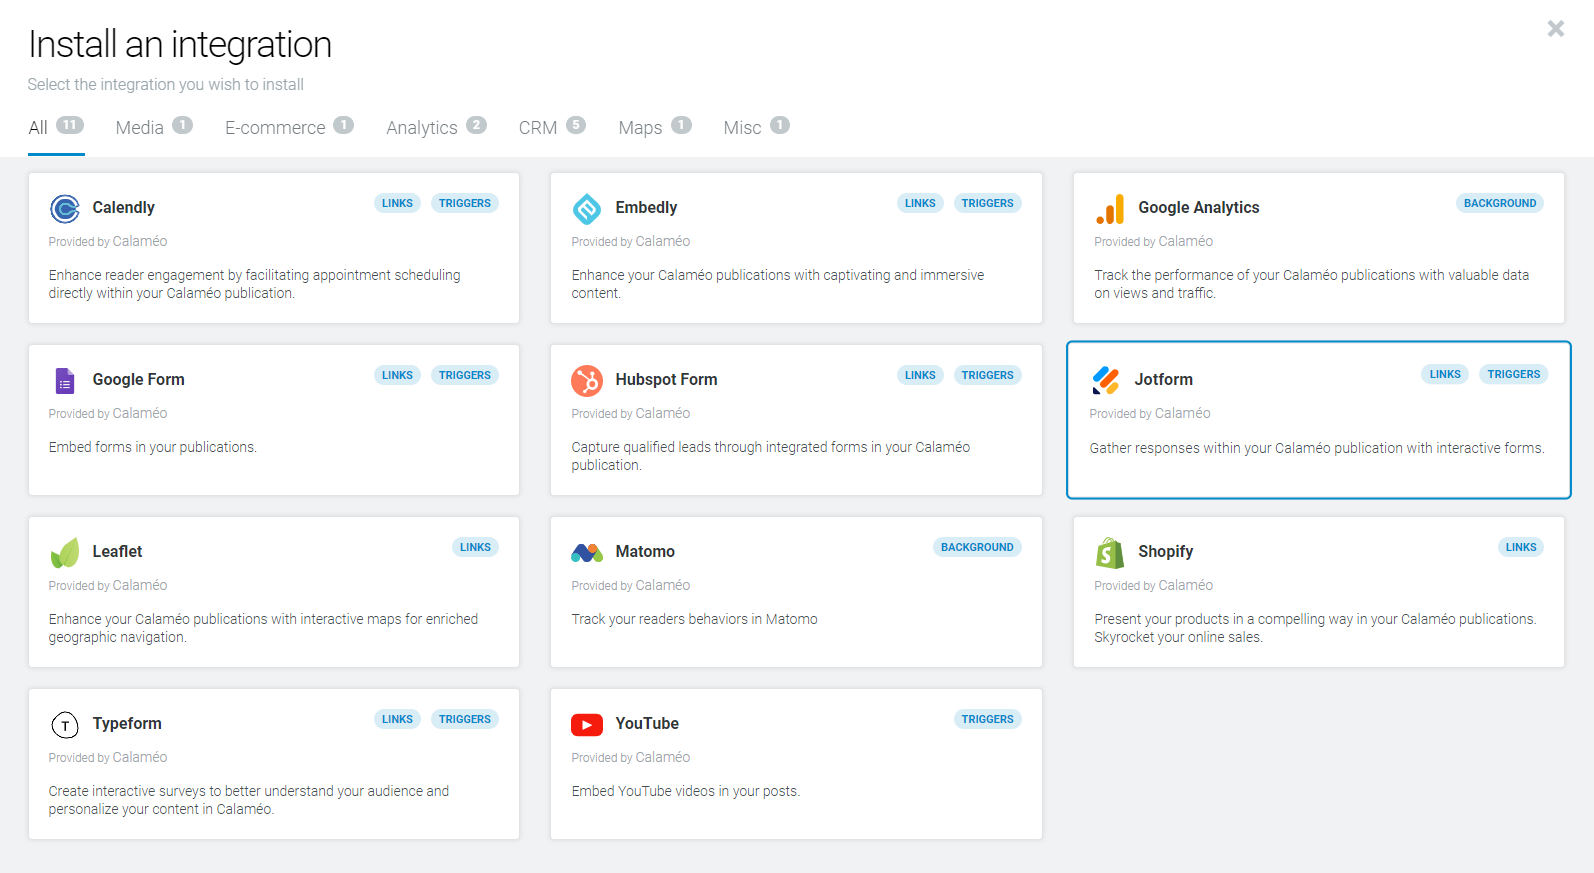Viewport: 1594px width, 873px height.
Task: Close the Install an integration dialog
Action: (1555, 29)
